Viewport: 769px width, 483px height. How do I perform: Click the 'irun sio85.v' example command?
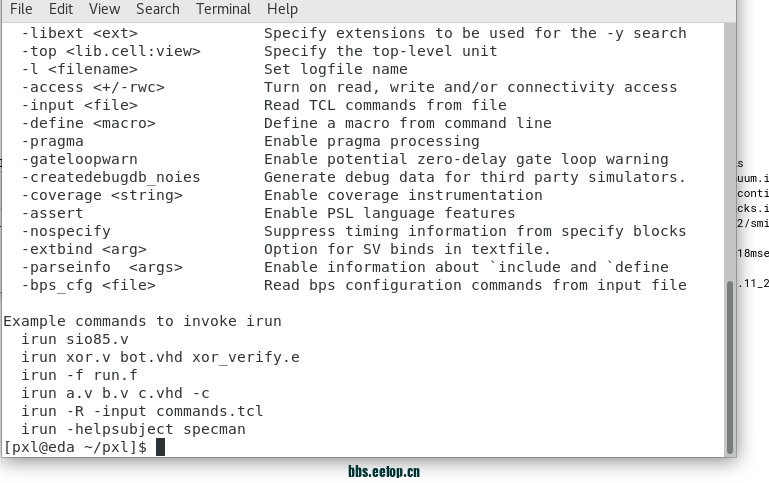(x=75, y=339)
